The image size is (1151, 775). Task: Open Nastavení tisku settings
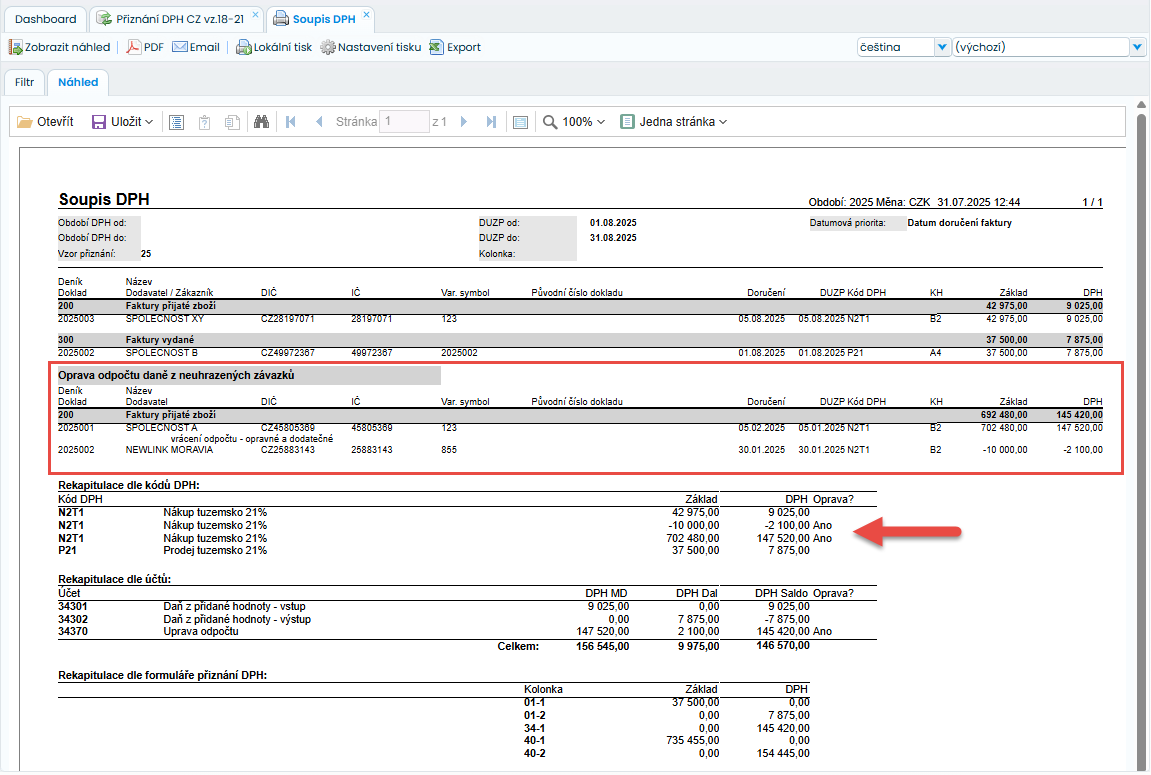tap(371, 47)
